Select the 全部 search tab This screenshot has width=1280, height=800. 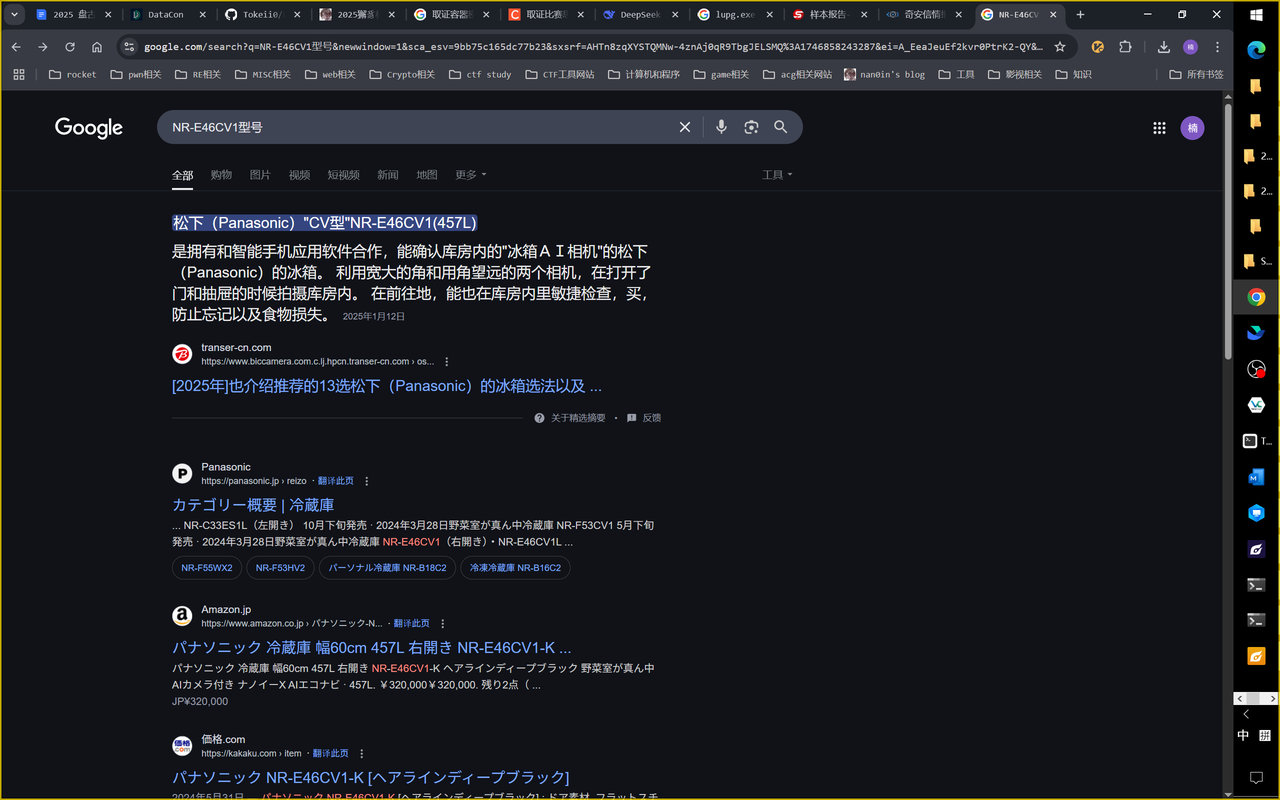tap(182, 175)
